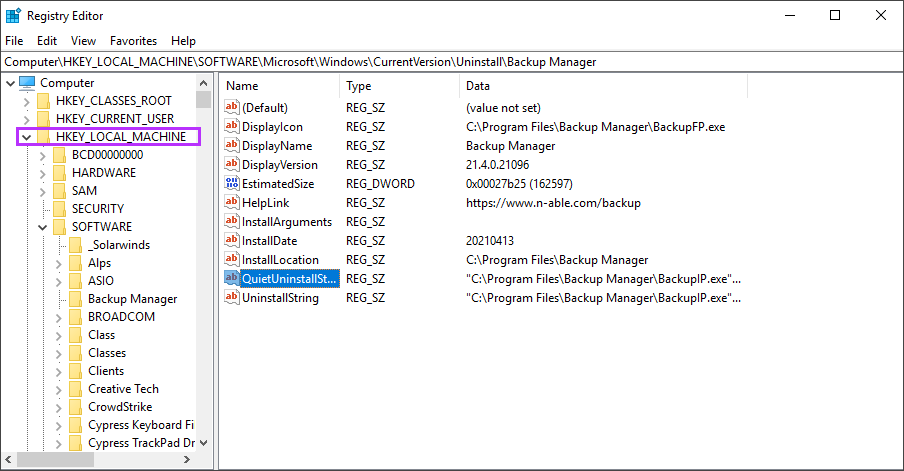
Task: Select the CrowdStrike folder icon
Action: (x=75, y=407)
